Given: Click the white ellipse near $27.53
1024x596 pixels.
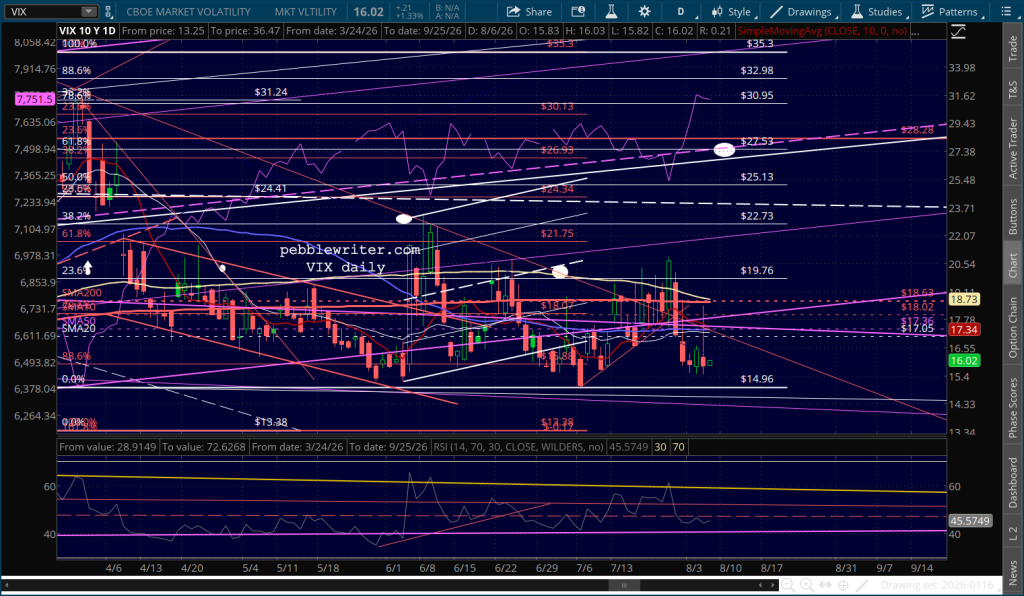Looking at the screenshot, I should click(x=724, y=149).
